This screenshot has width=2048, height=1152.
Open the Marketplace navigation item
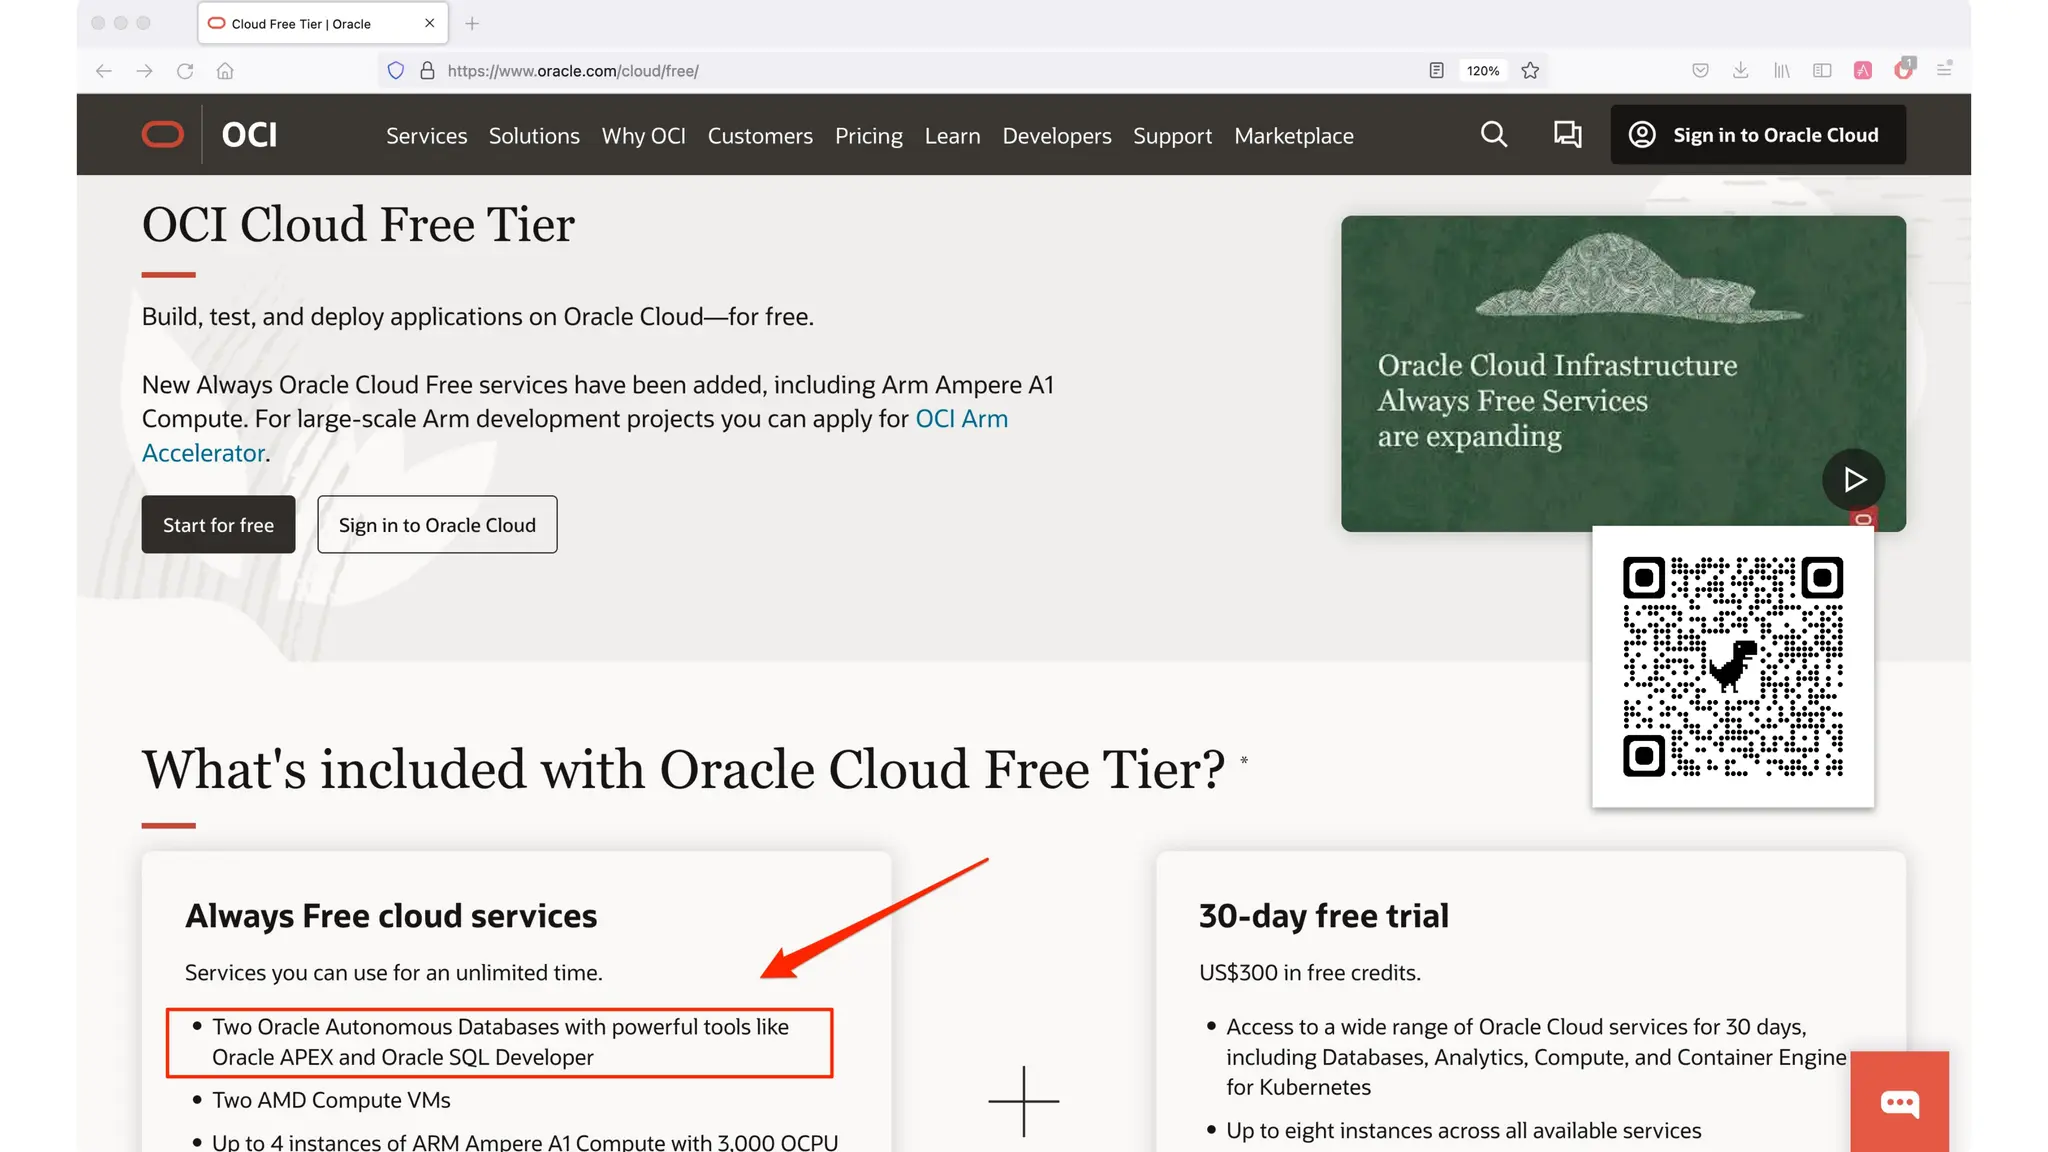[1293, 136]
